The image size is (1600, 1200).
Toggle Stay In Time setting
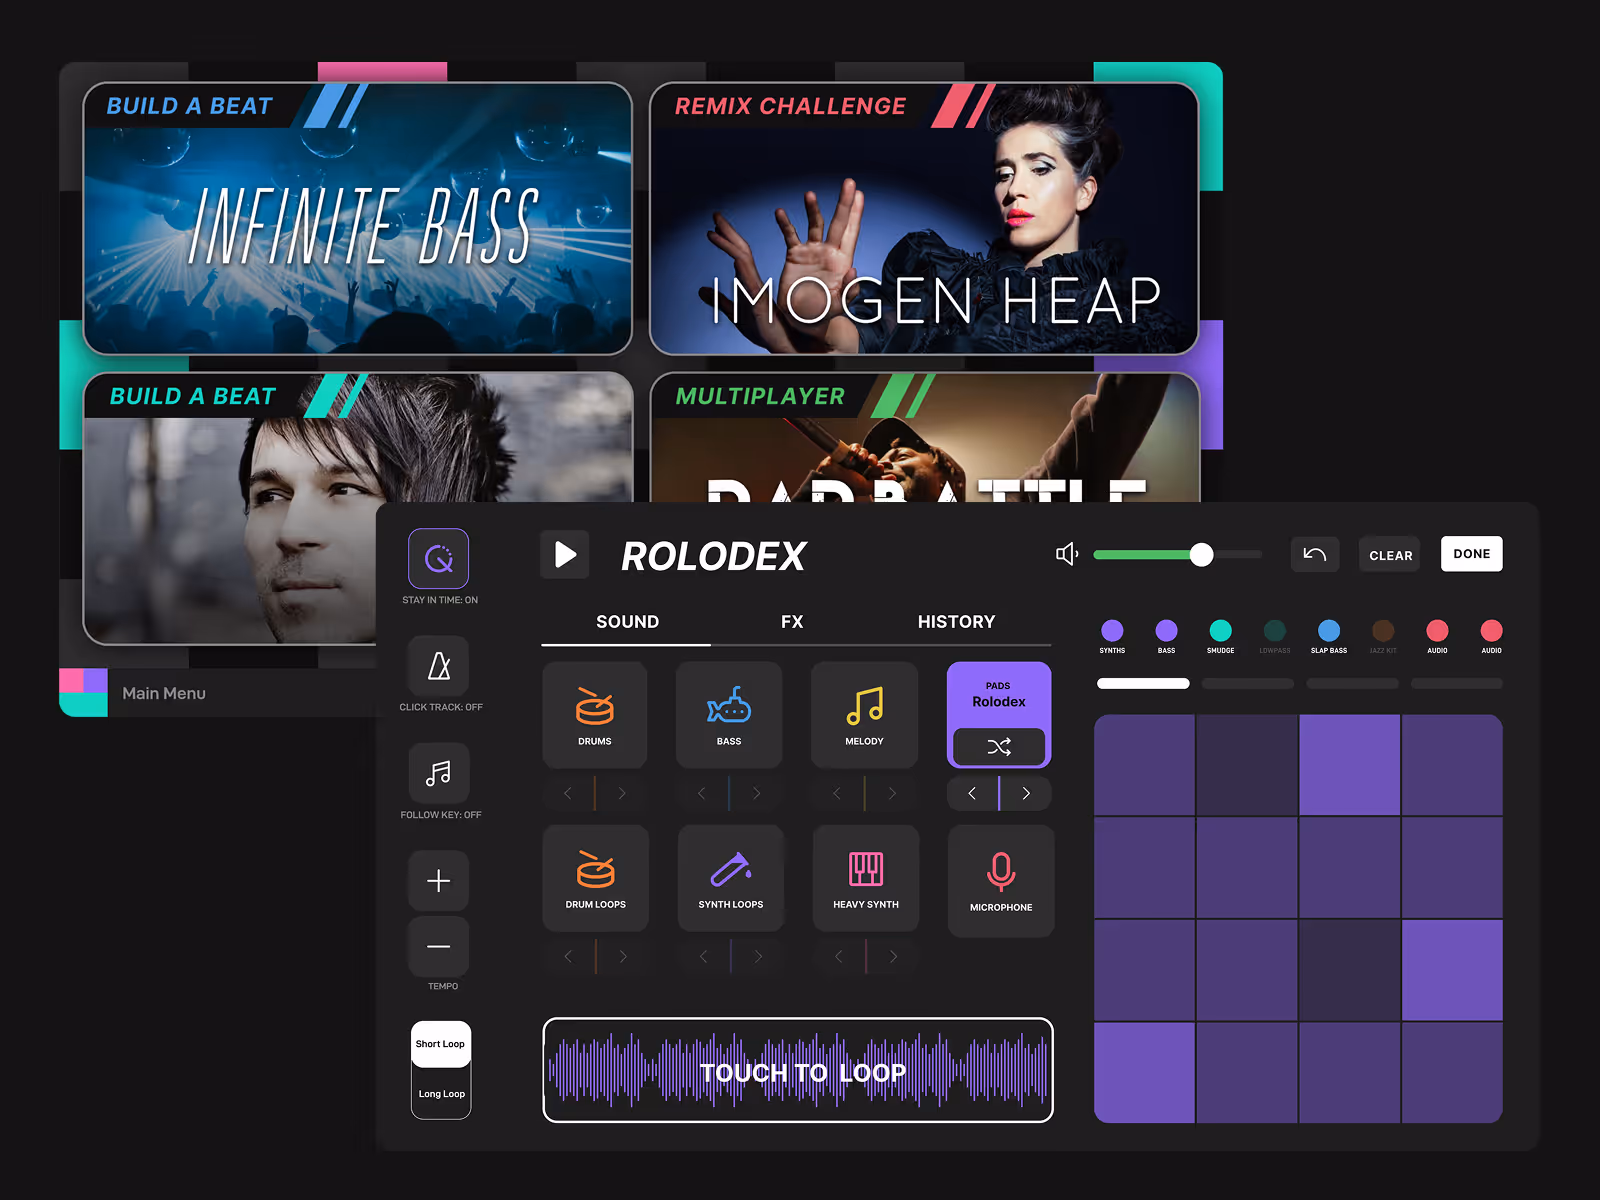tap(438, 558)
